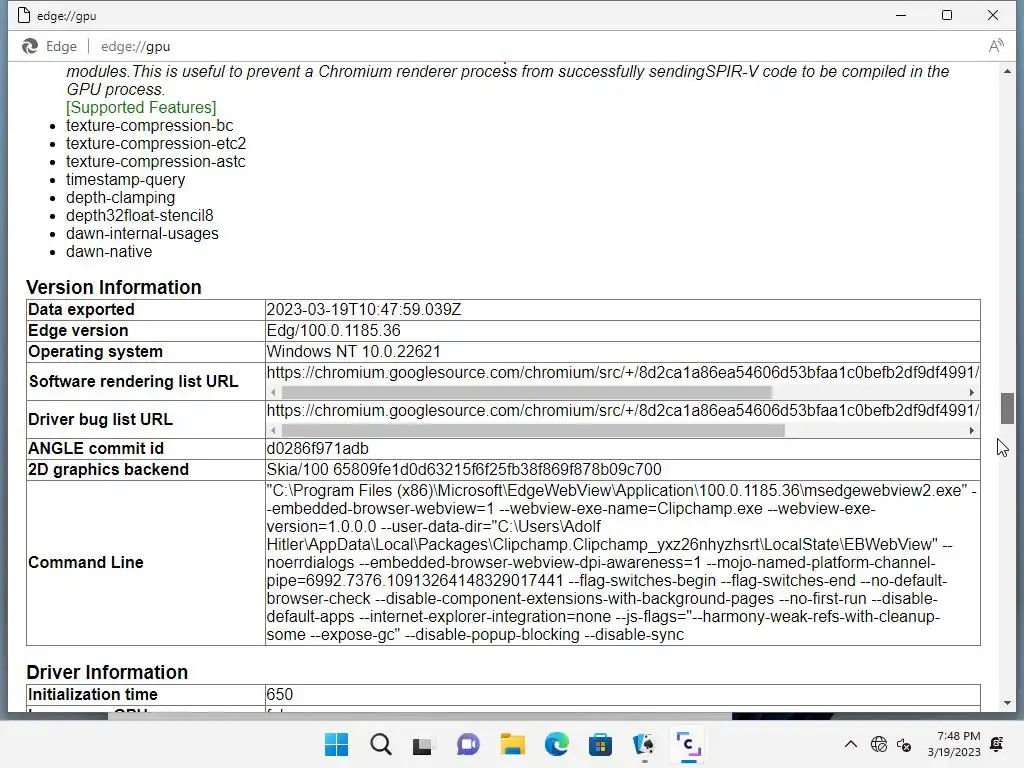Click the page horizontal scrollbar at bottom
1024x768 pixels.
419,716
